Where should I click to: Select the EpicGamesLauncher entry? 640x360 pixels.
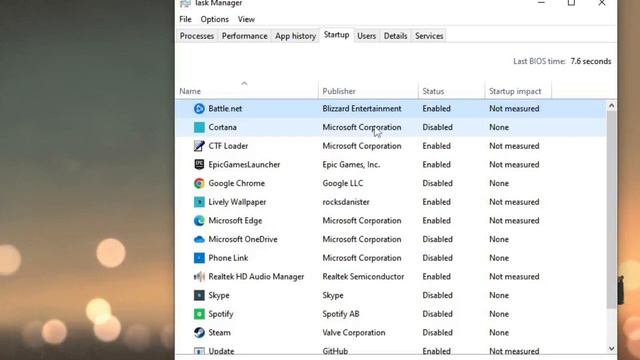click(244, 164)
